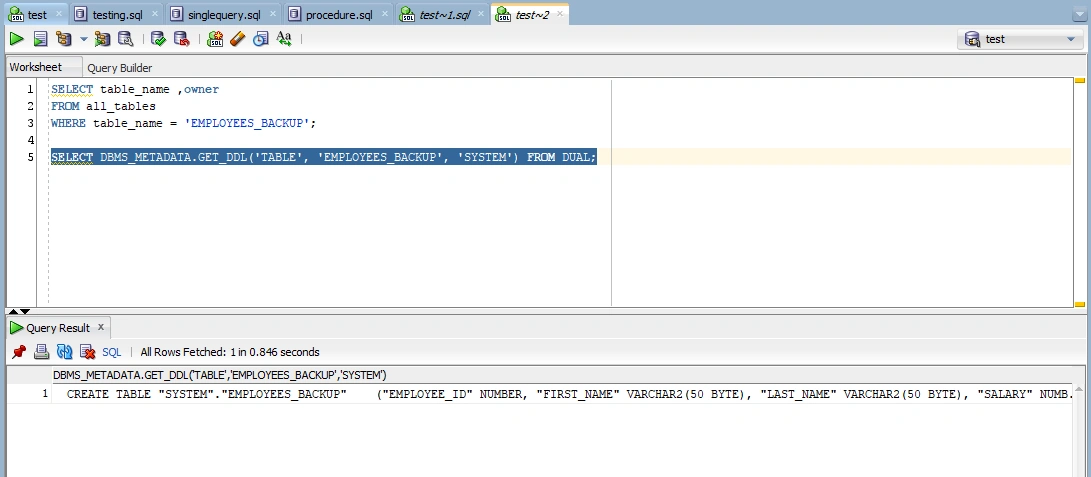The image size is (1091, 477).
Task: Click the To Upper/Lower/InitCap icon
Action: [x=283, y=39]
